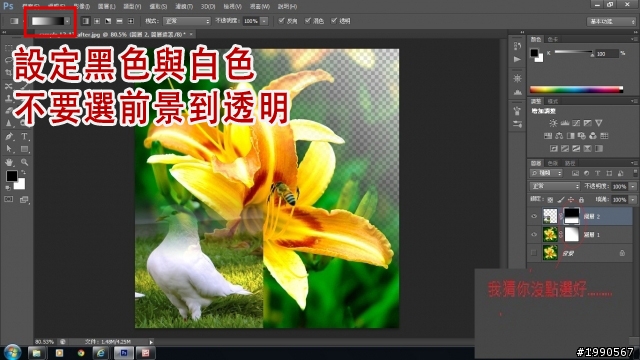
Task: Open workspace switcher dropdown
Action: tap(611, 21)
